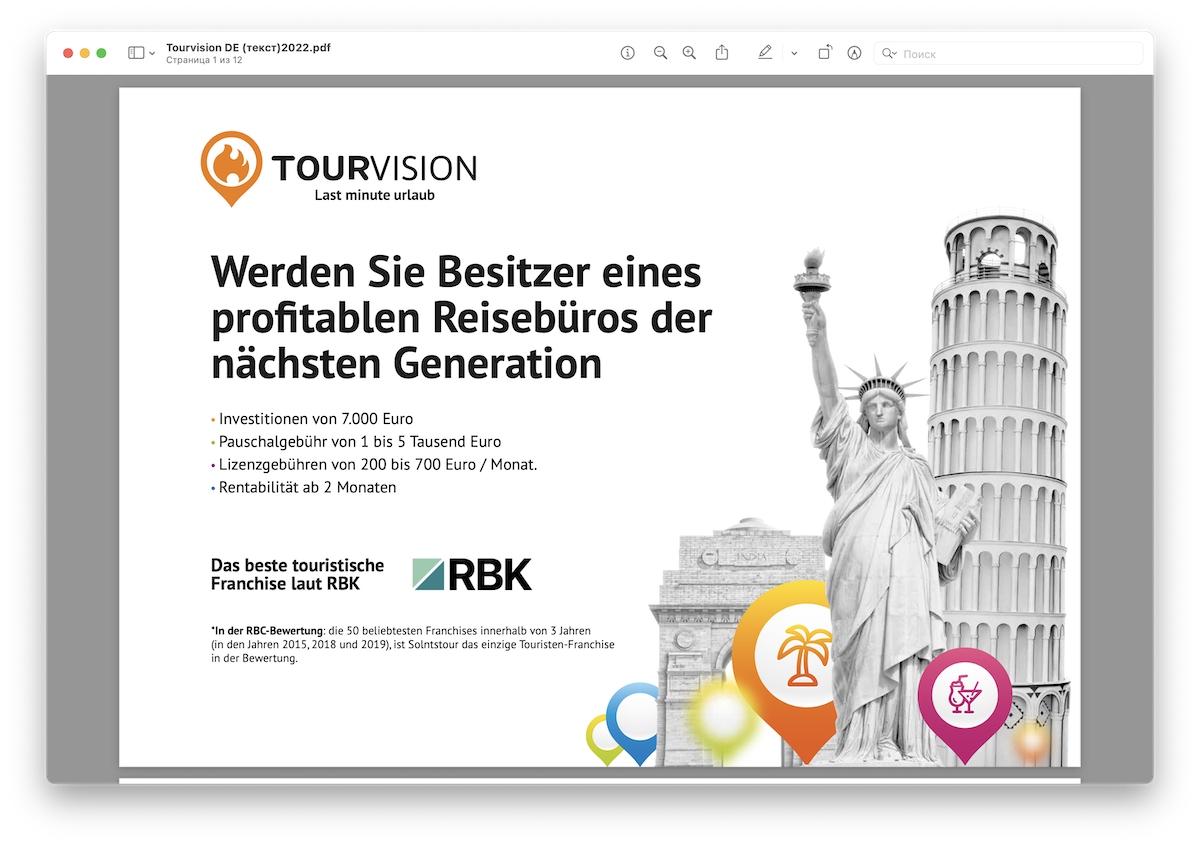This screenshot has height=845, width=1200.
Task: Click footnote starting In der RBC-Bewertung
Action: click(x=412, y=645)
